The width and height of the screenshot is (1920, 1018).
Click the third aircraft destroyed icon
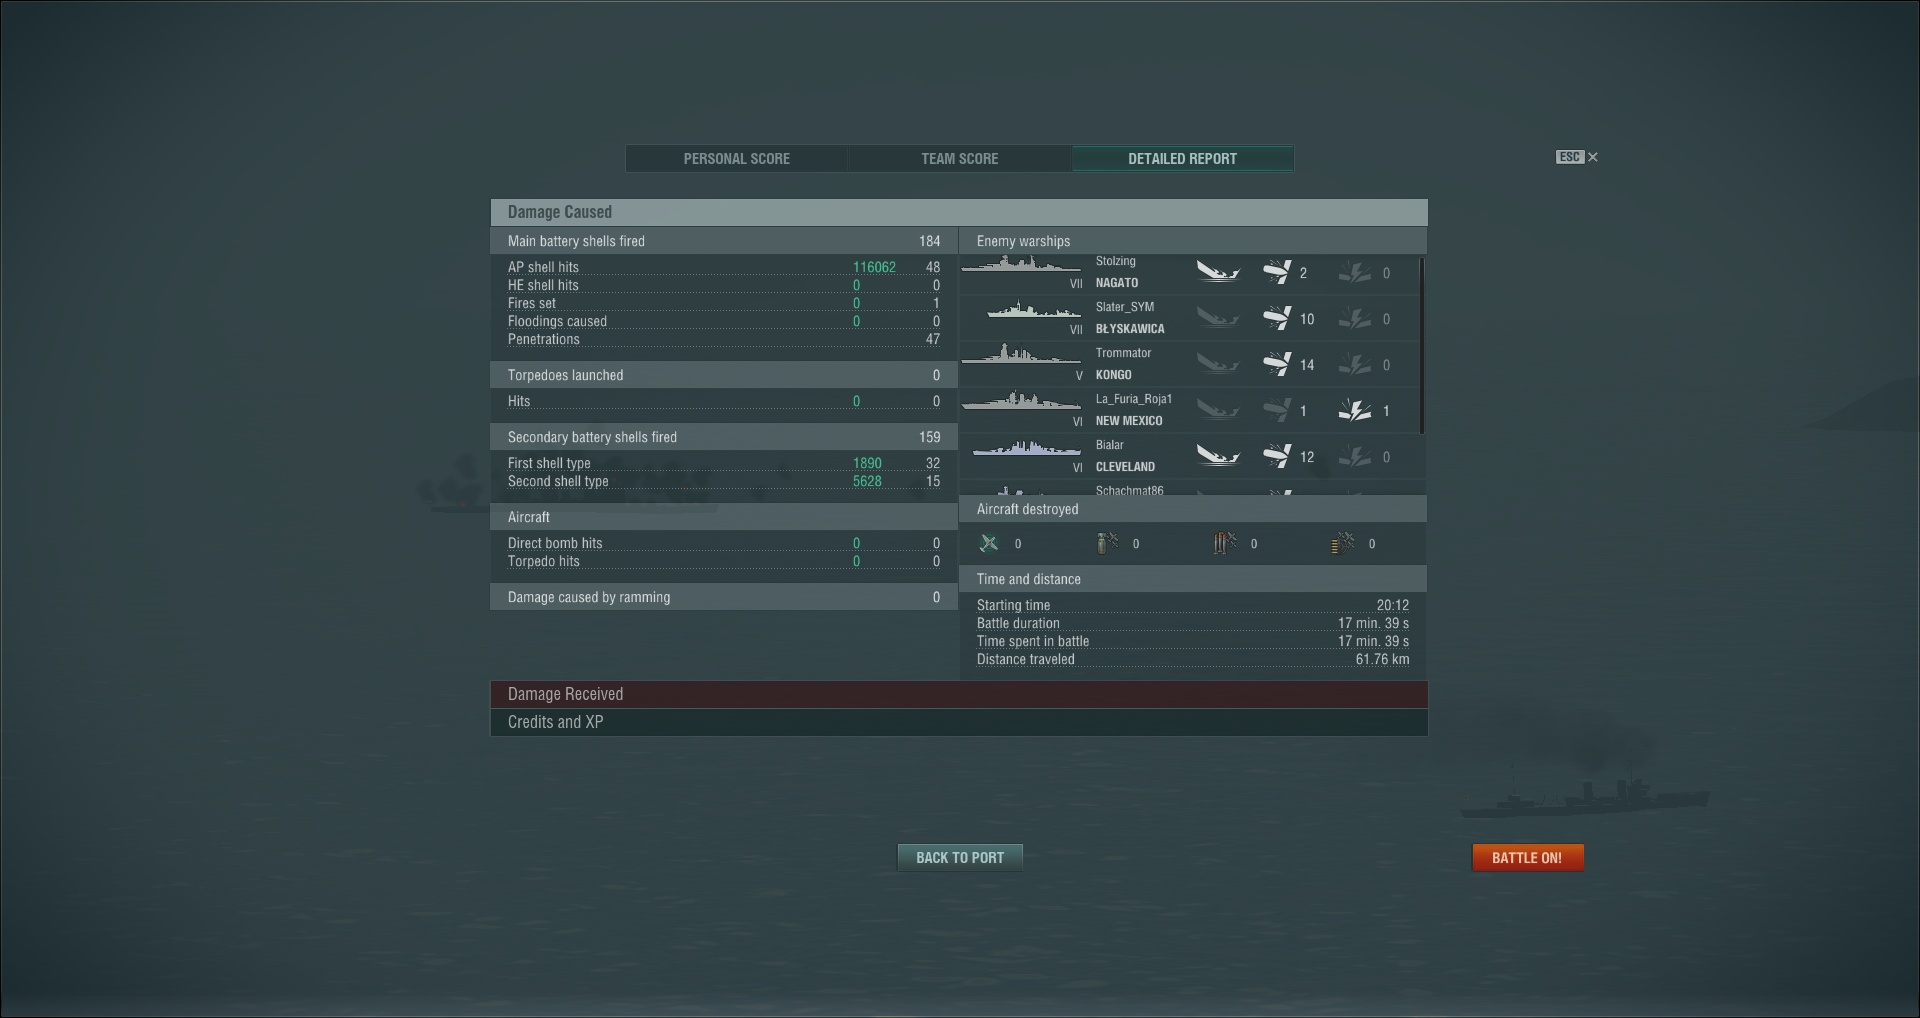1225,543
